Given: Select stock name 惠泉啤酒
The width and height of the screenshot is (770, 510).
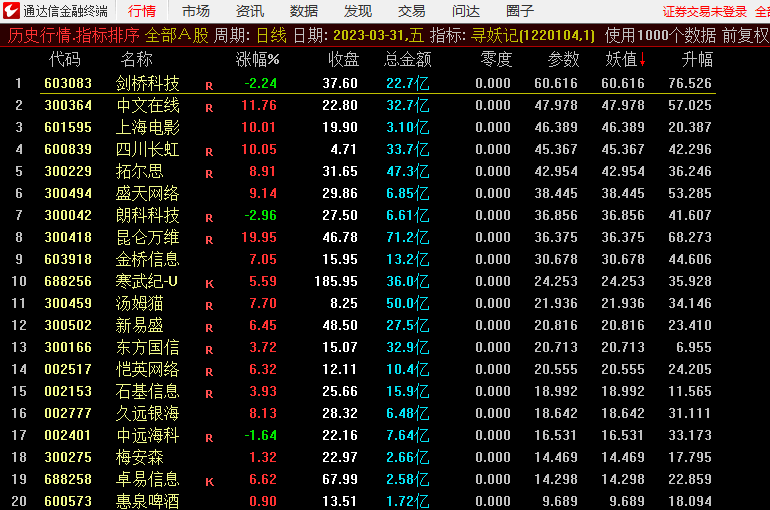Looking at the screenshot, I should (x=148, y=501).
